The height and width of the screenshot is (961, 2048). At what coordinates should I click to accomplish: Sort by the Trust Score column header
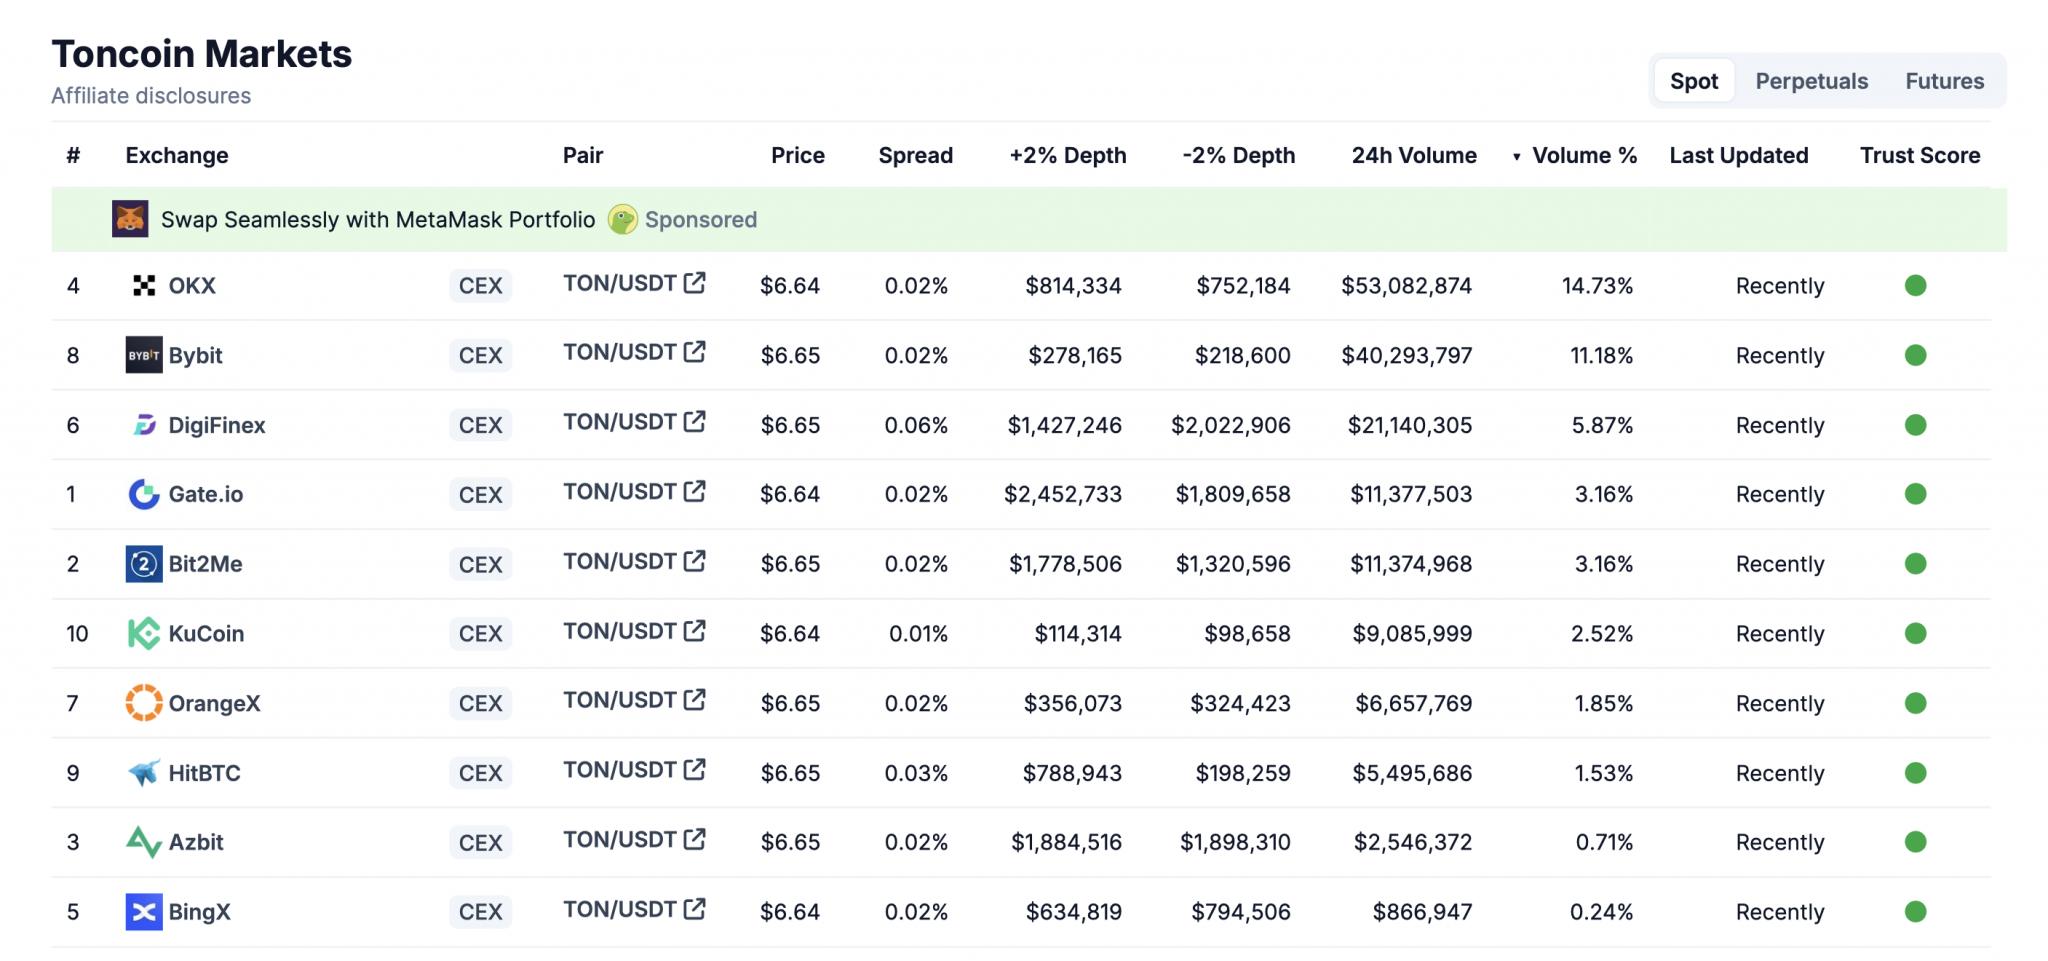1920,155
